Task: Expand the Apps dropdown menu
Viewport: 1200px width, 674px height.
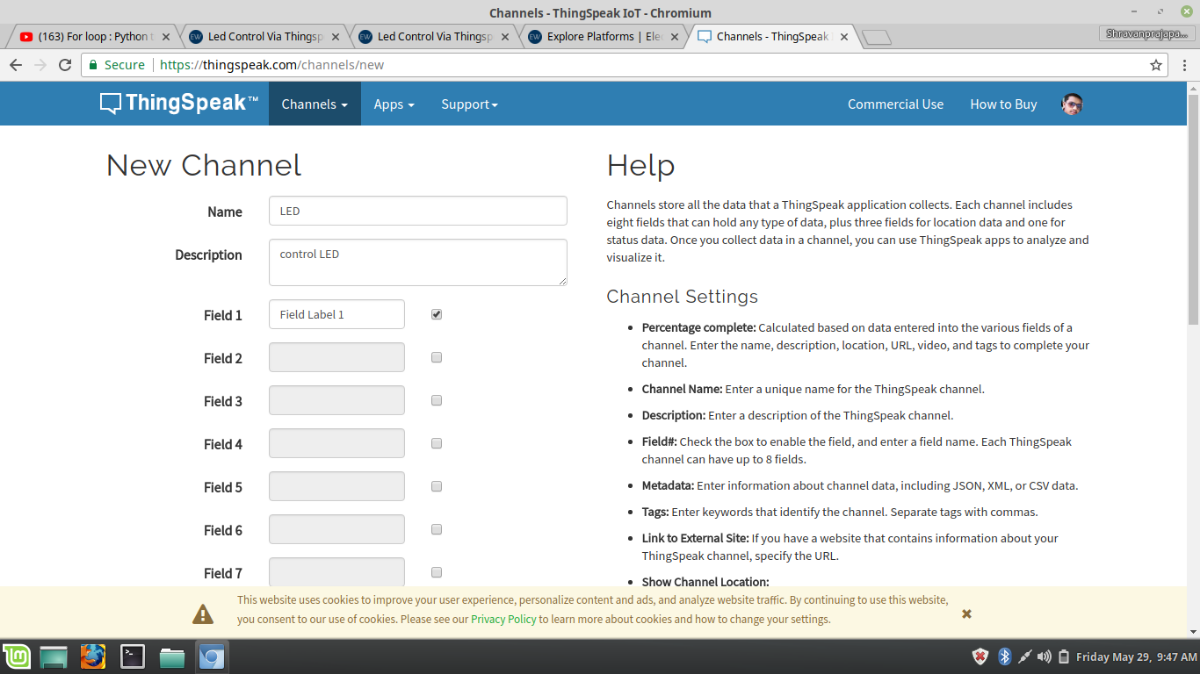Action: [393, 104]
